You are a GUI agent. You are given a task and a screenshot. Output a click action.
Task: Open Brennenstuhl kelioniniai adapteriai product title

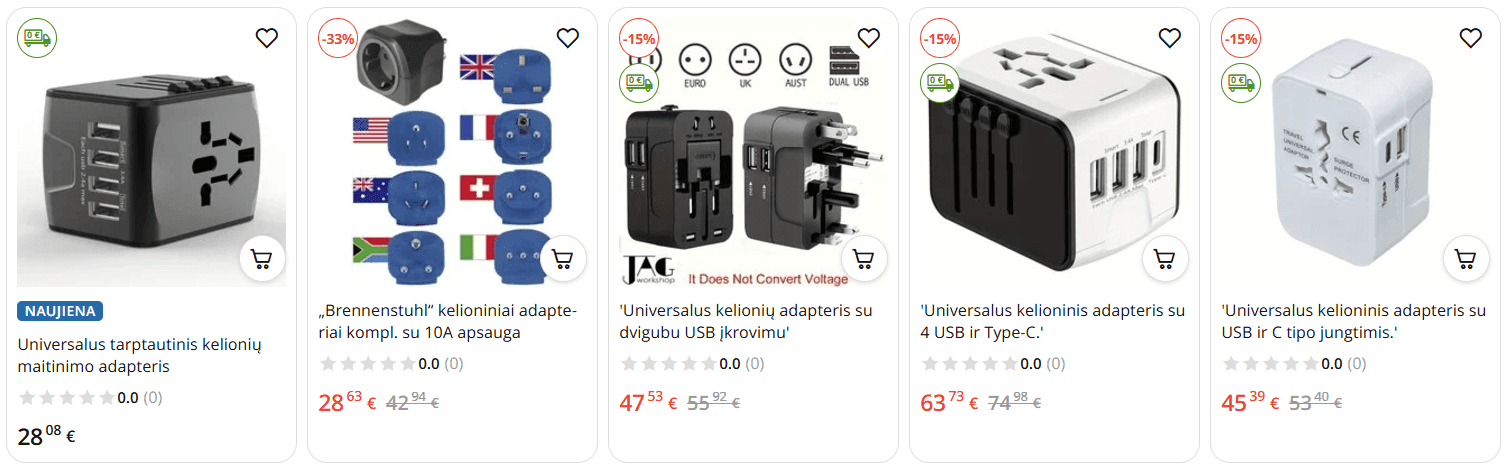point(448,321)
